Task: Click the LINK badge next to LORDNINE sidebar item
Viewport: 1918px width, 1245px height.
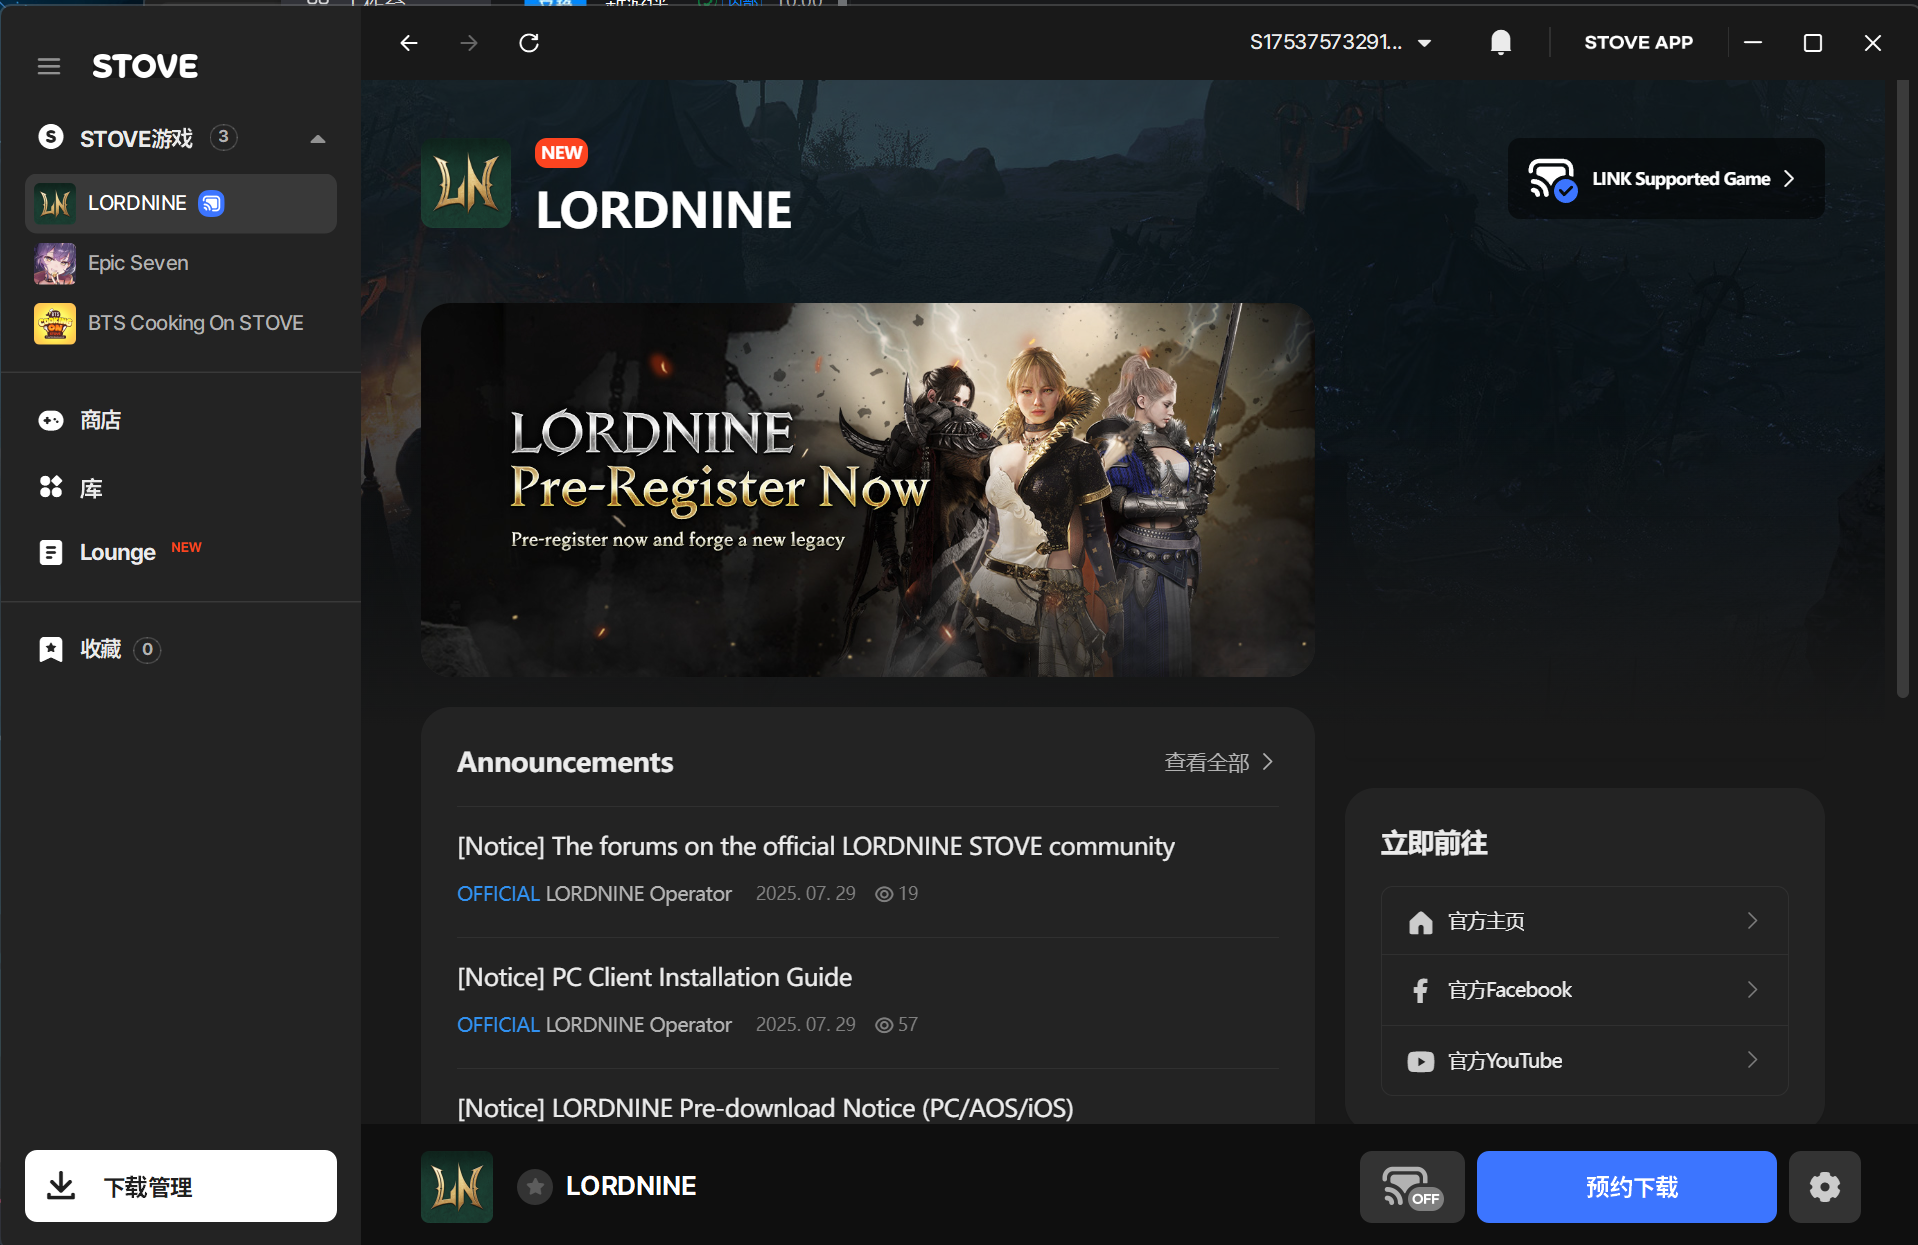Action: point(211,204)
